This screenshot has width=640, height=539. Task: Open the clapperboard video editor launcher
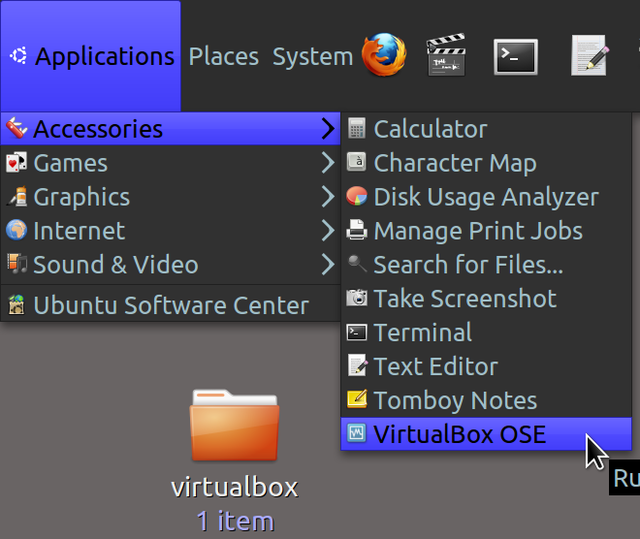coord(446,55)
